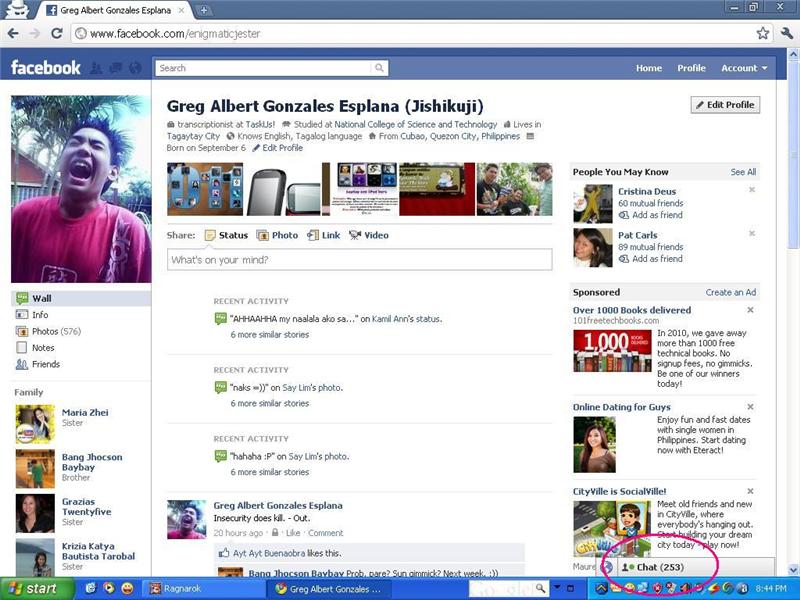Share a video using the Video icon

pyautogui.click(x=366, y=235)
